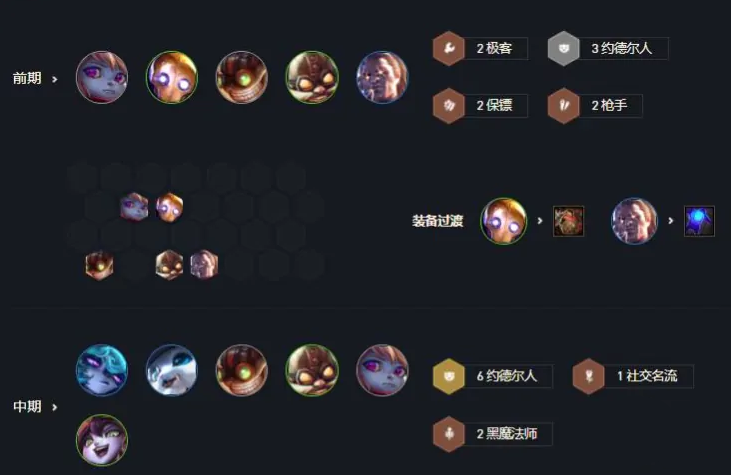This screenshot has height=475, width=731.
Task: Click the blue orb item icon
Action: coord(699,221)
